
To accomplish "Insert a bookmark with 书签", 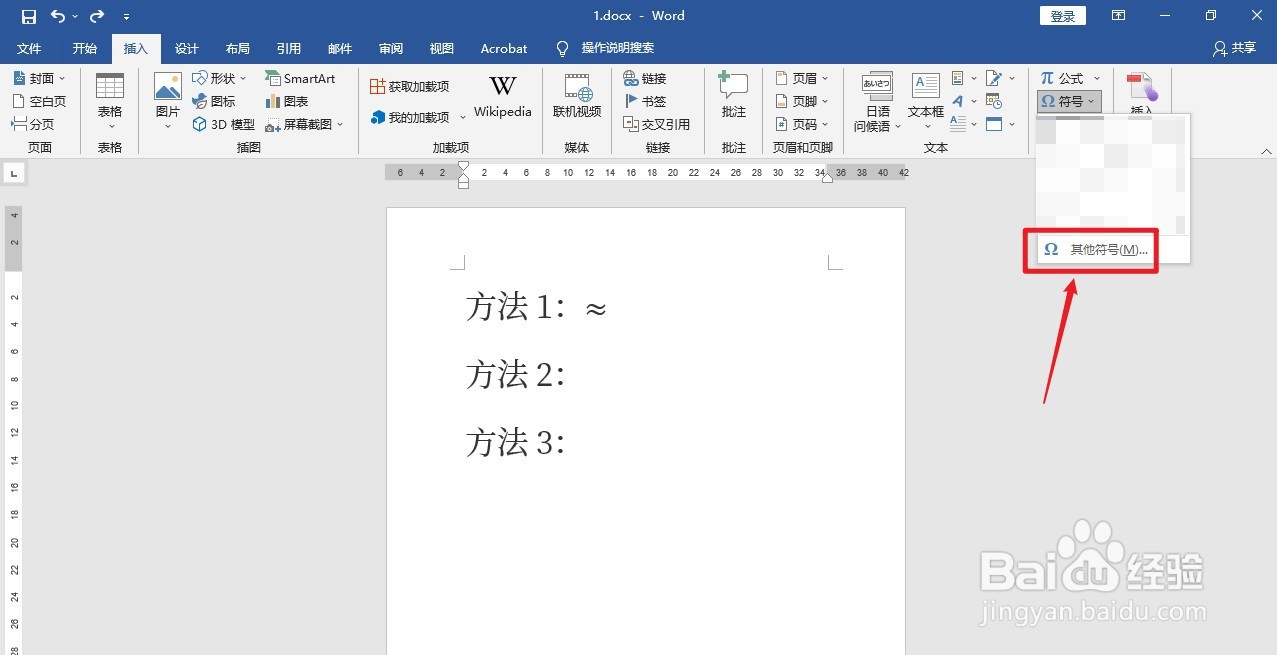I will (x=651, y=100).
